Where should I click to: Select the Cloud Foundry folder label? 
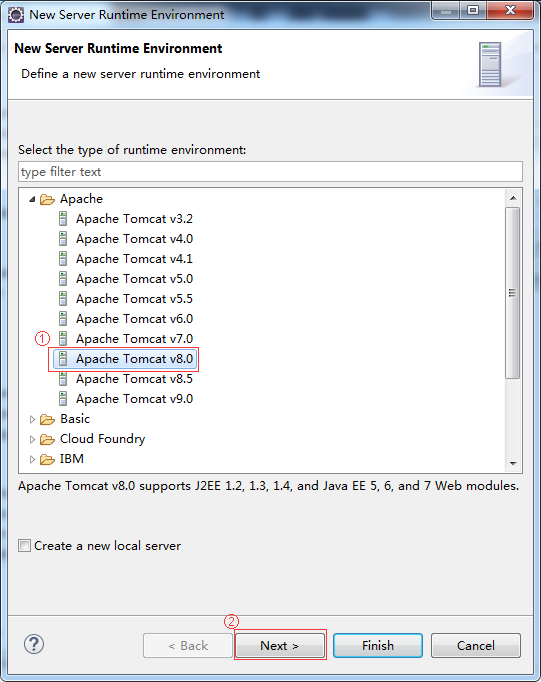coord(102,439)
